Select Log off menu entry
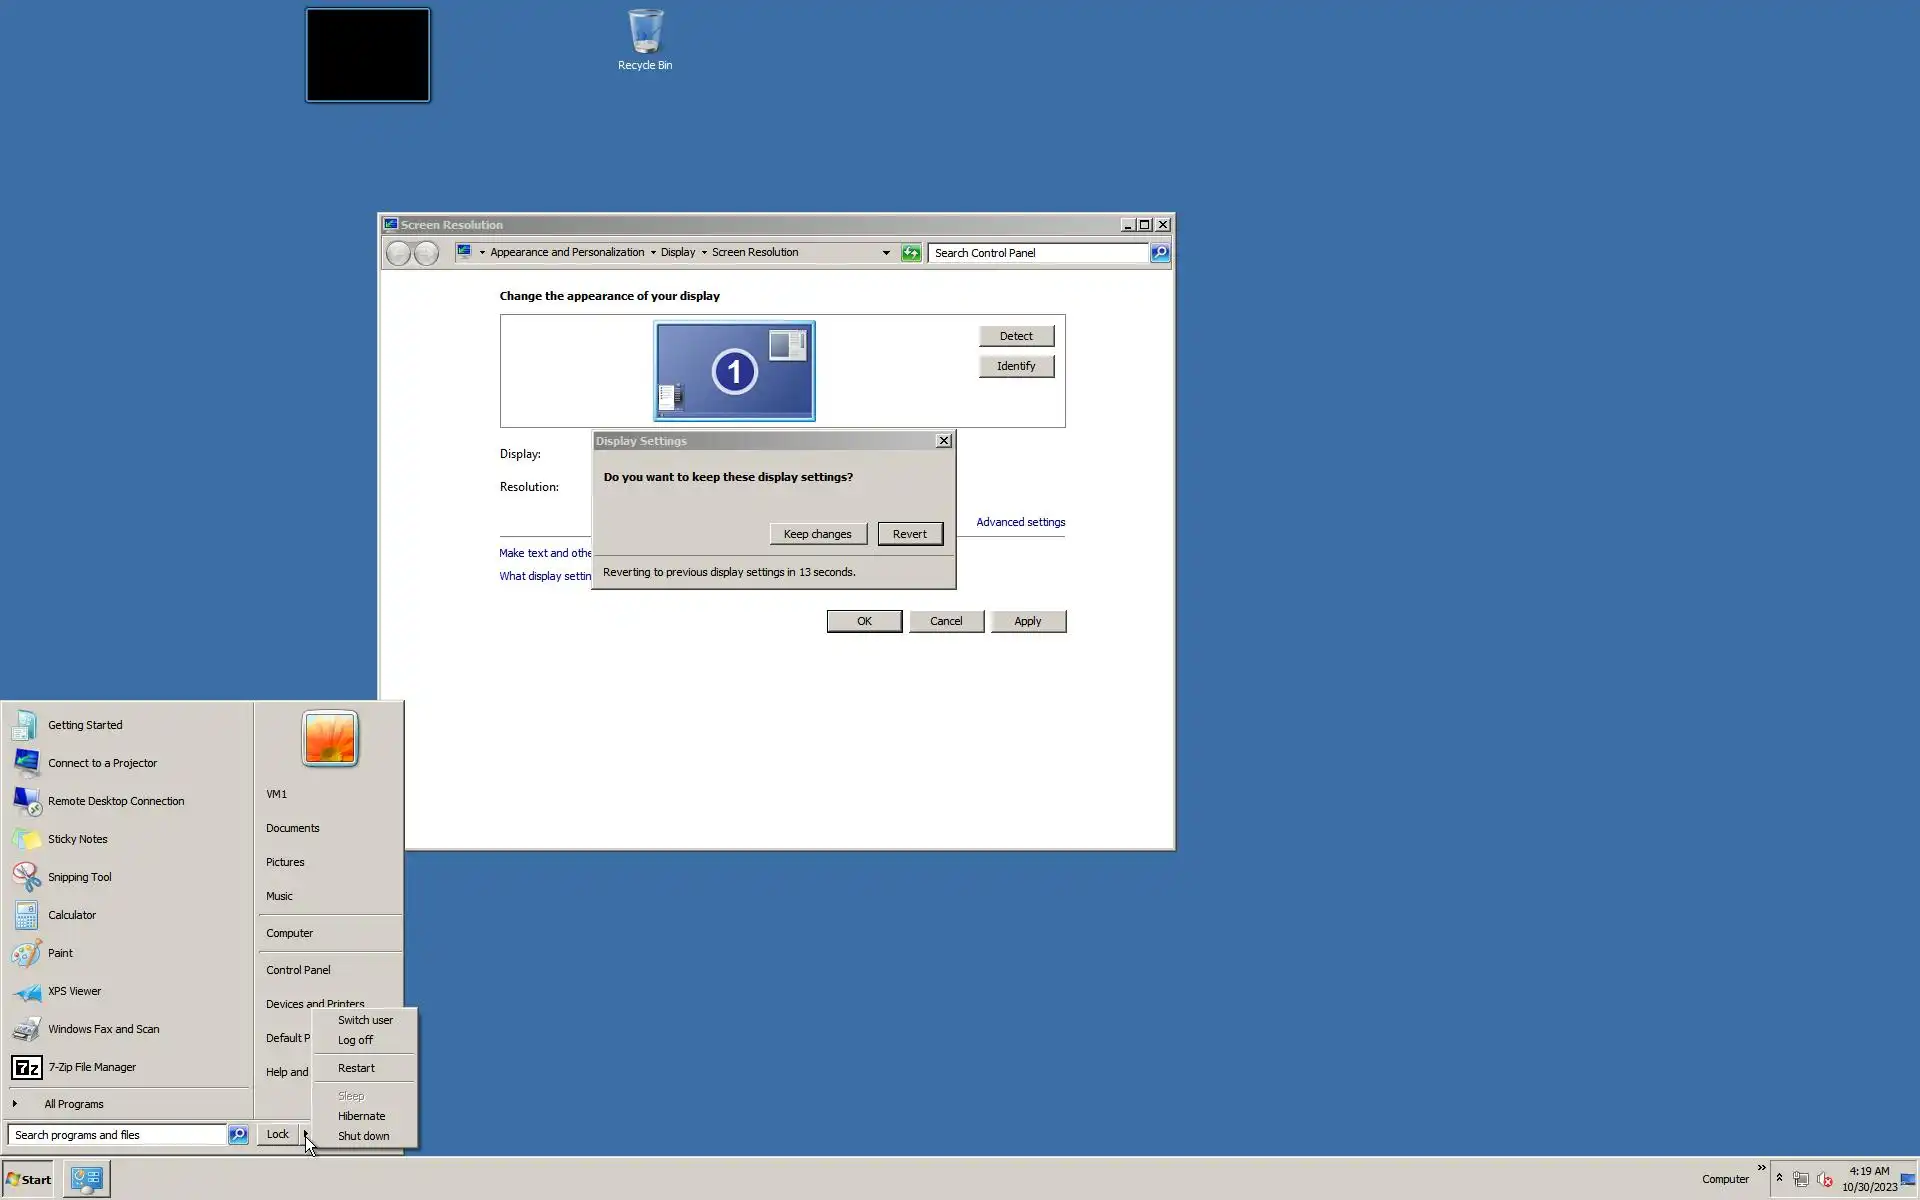This screenshot has height=1200, width=1920. pyautogui.click(x=355, y=1040)
